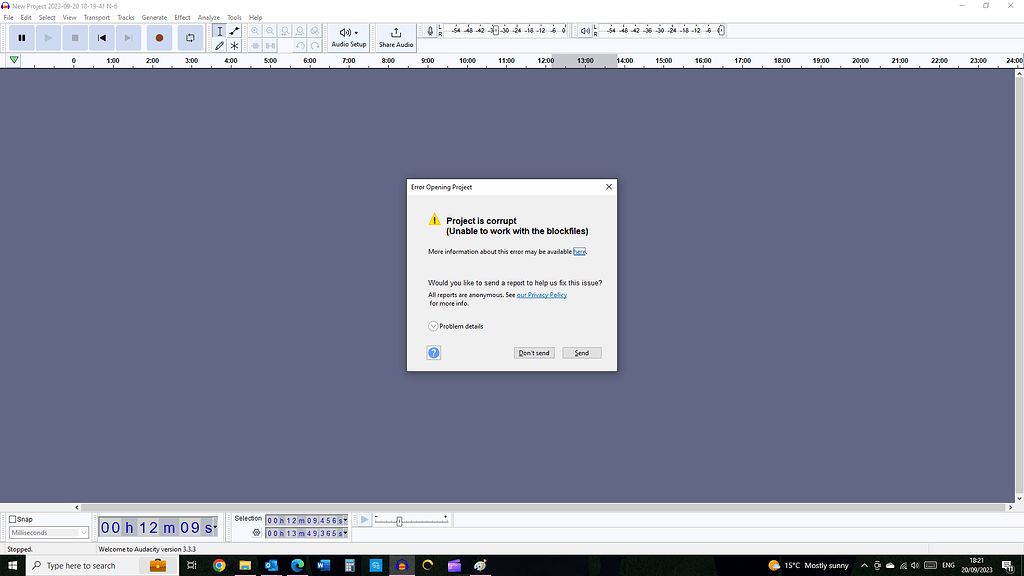The image size is (1024, 576).
Task: Activate the Multi-tool
Action: [x=233, y=46]
